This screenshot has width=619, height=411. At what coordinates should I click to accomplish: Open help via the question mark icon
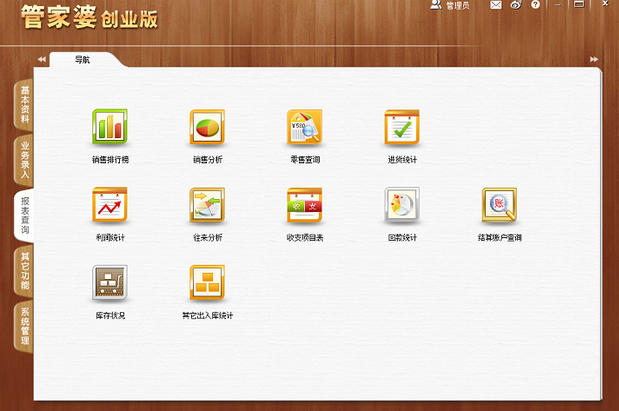point(535,5)
